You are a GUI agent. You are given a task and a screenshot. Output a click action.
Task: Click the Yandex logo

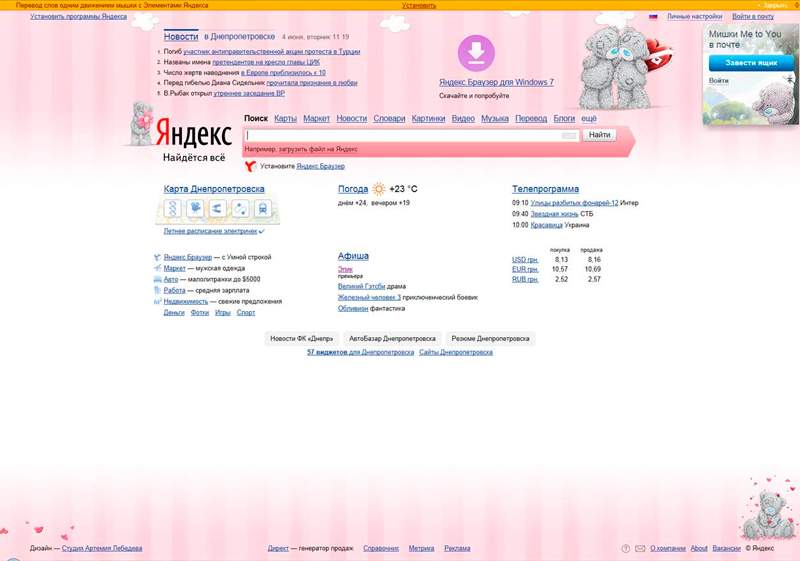(194, 133)
